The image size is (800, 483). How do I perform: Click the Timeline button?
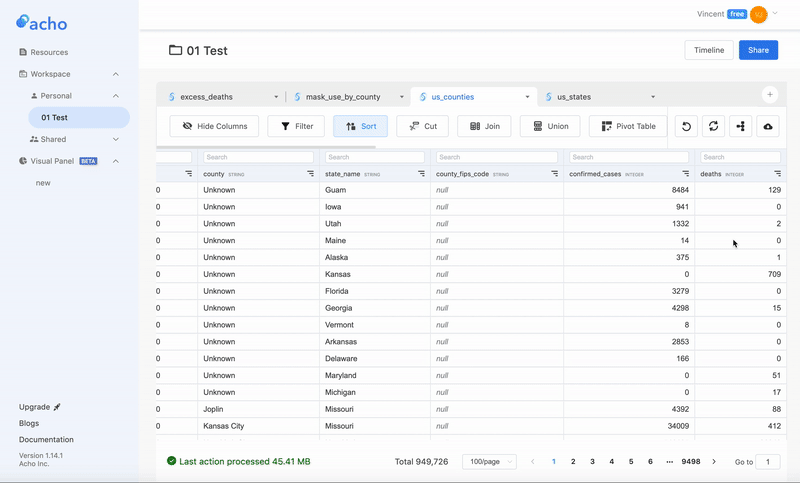709,50
